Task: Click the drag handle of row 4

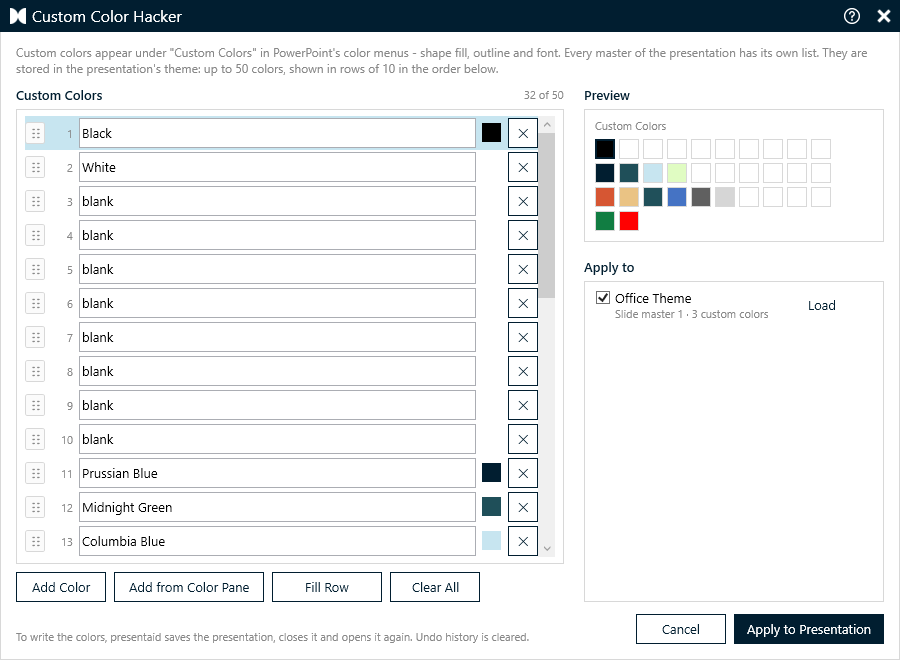Action: (36, 235)
